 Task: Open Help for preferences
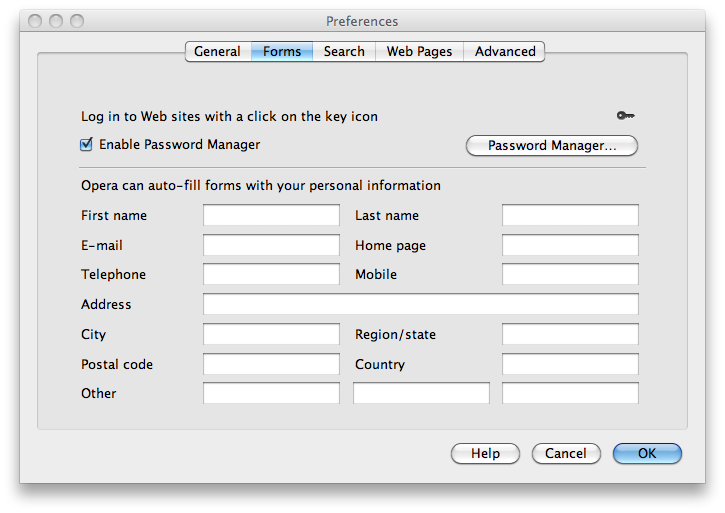pos(485,454)
